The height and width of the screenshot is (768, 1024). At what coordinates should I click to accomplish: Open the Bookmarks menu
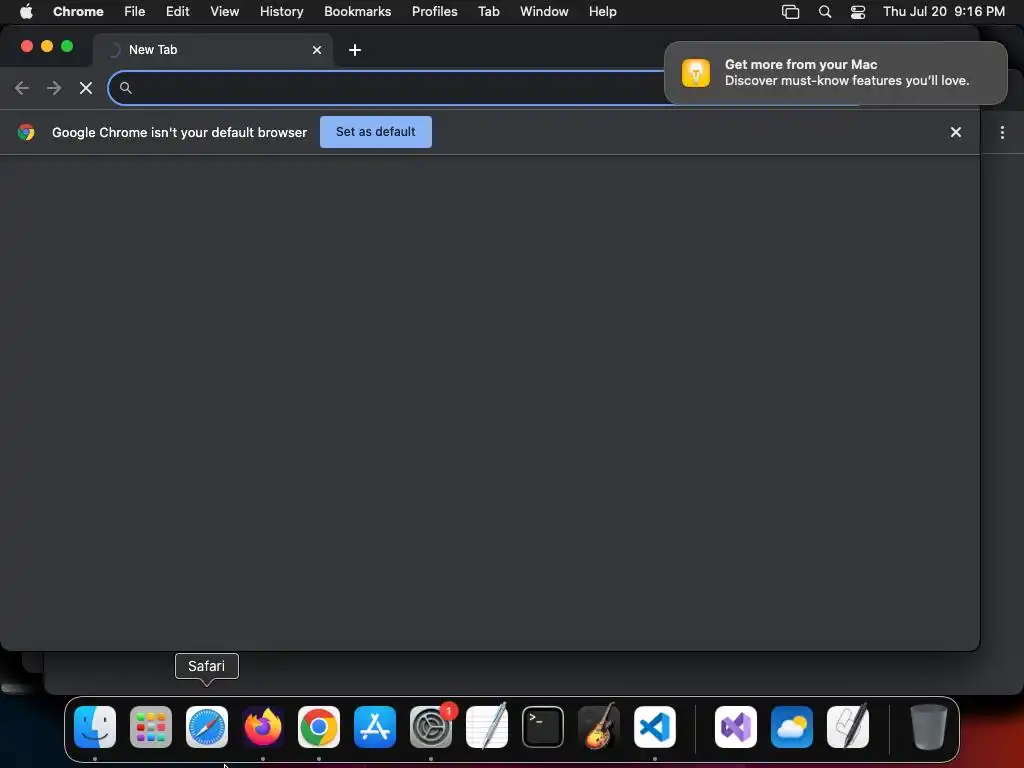click(358, 12)
